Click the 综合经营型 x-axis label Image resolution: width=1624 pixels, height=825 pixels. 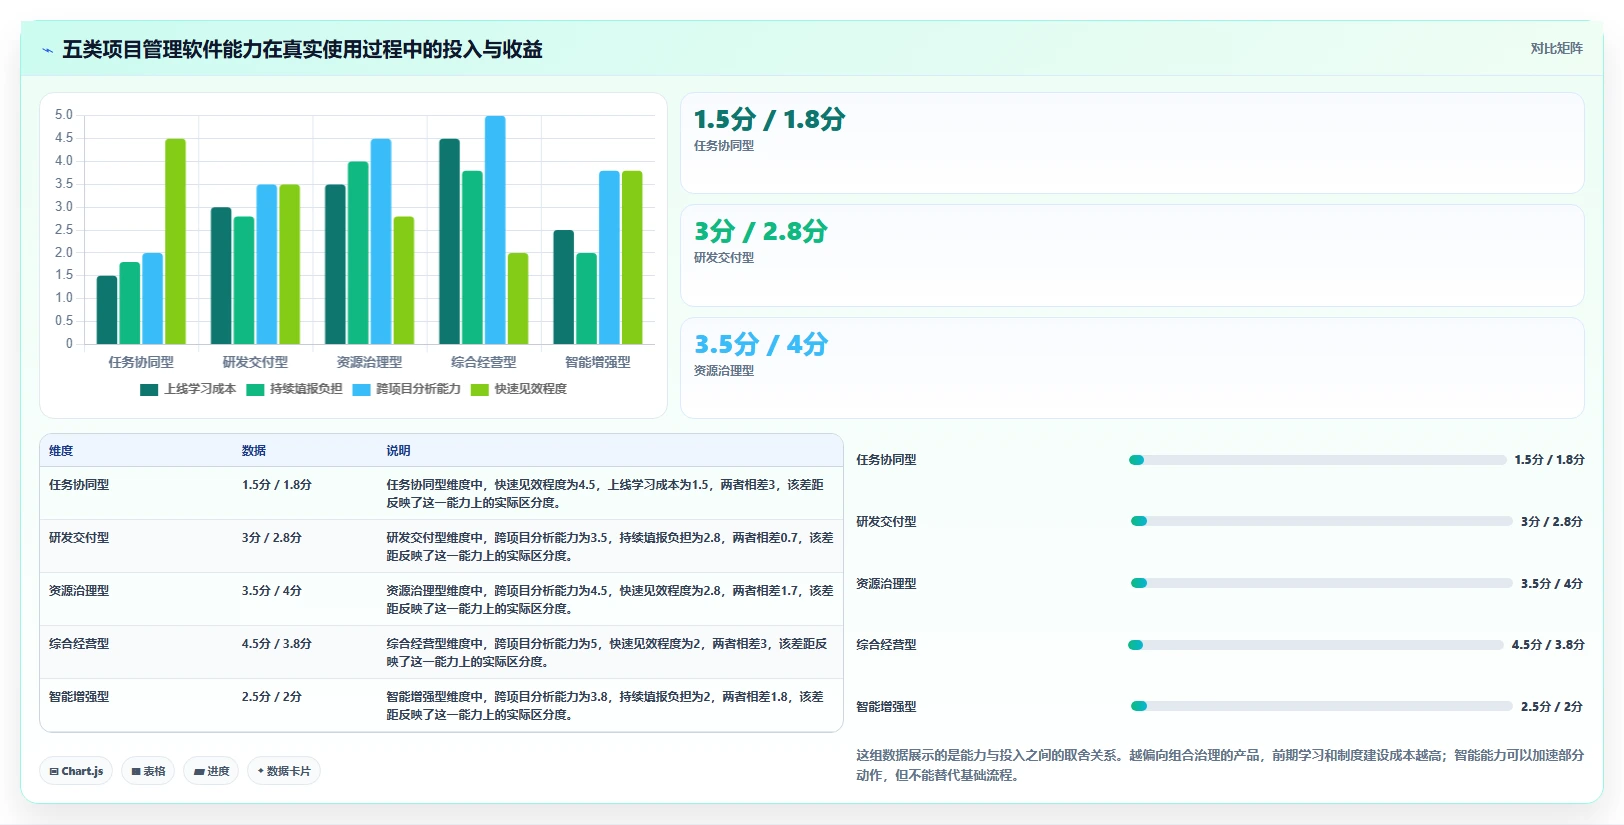click(484, 362)
